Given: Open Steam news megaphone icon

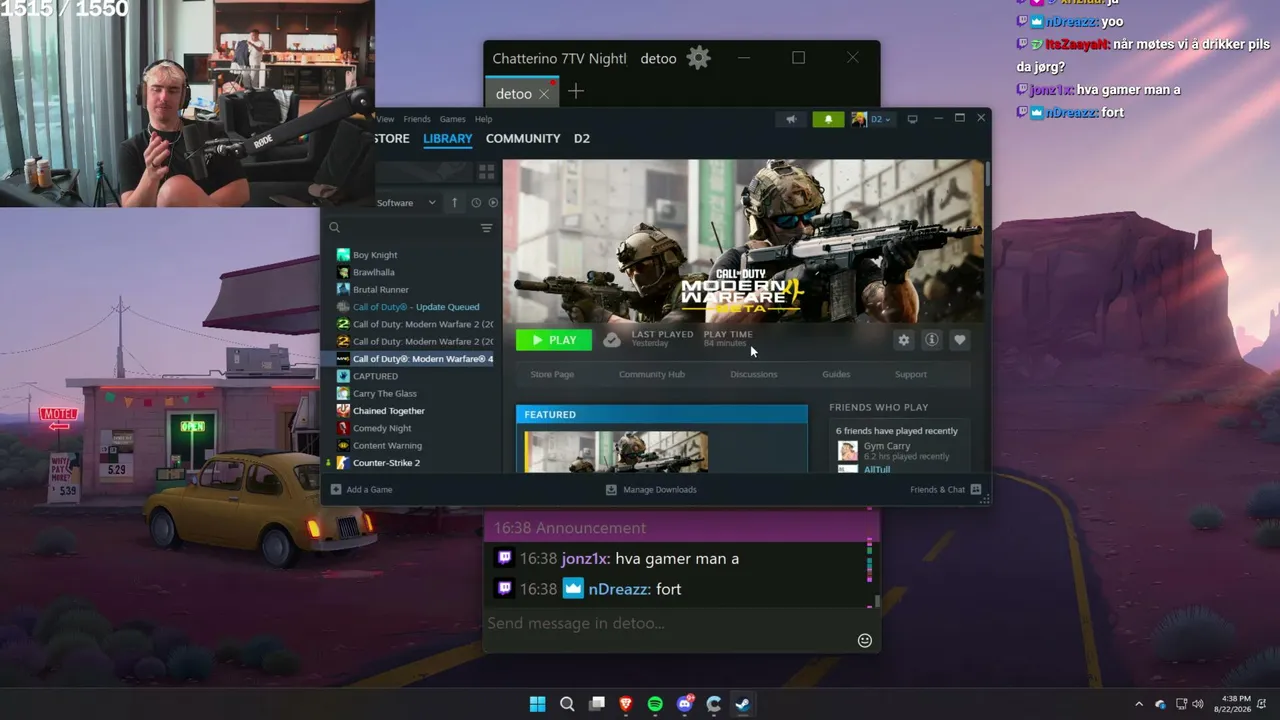Looking at the screenshot, I should click(x=791, y=119).
